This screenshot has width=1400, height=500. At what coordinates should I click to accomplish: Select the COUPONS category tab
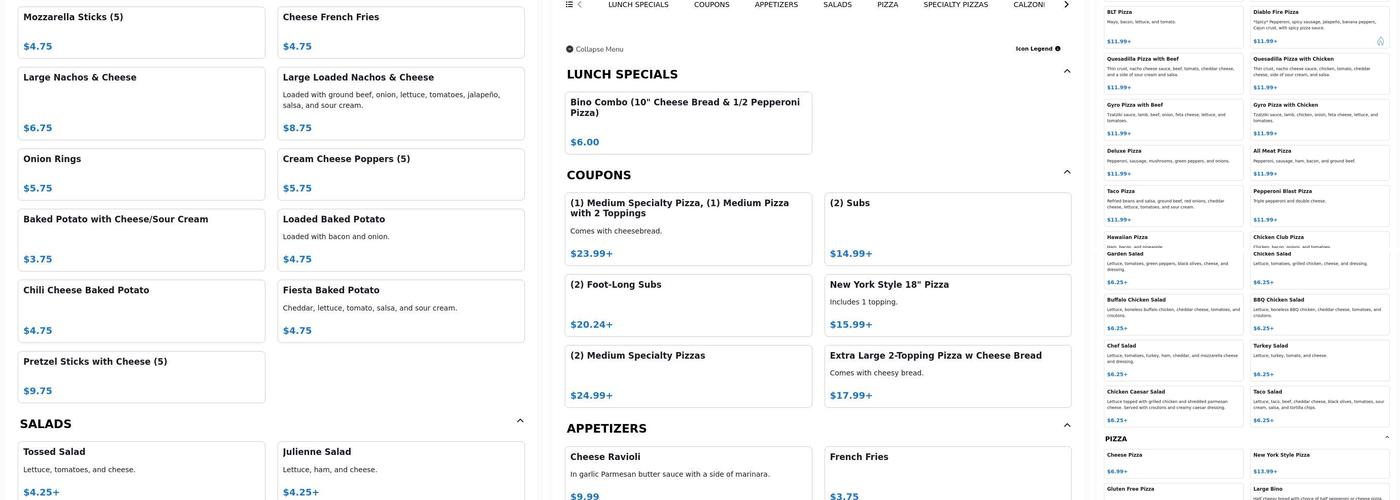pyautogui.click(x=711, y=5)
